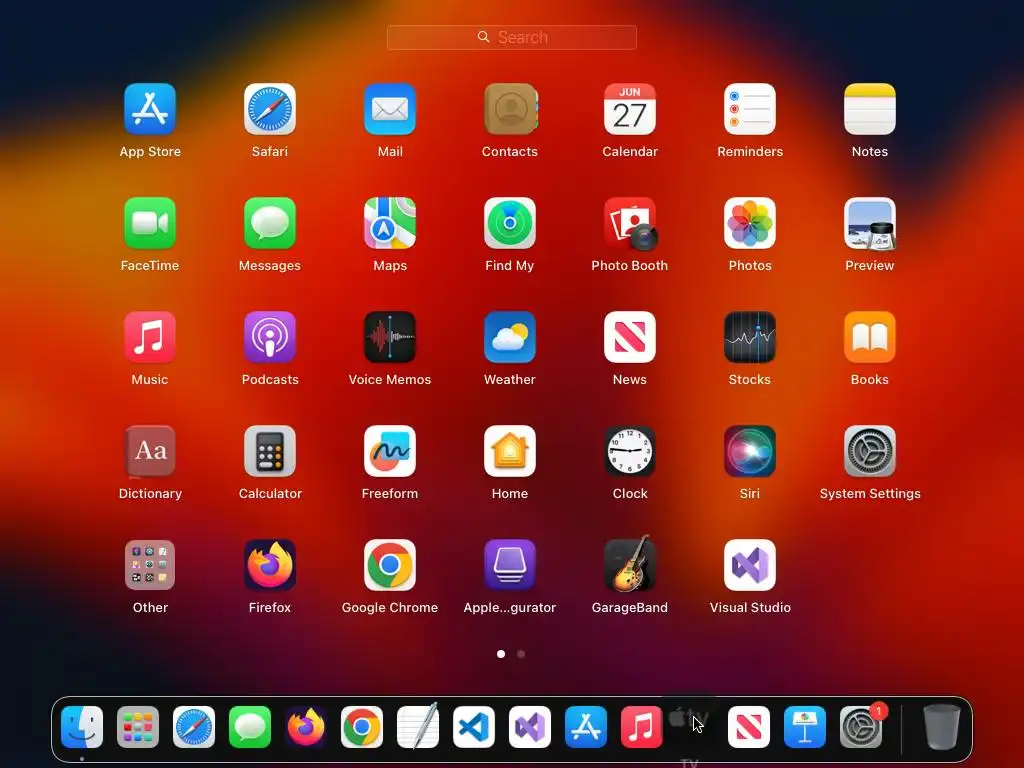Launch Safari from the Launchpad grid

coord(270,109)
